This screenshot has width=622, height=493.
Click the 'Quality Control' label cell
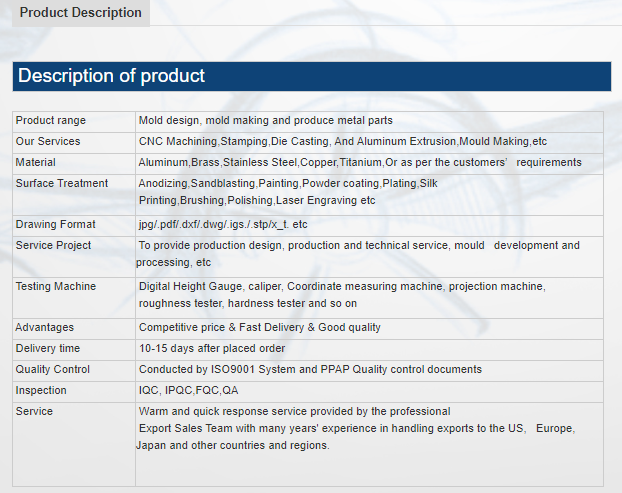(53, 370)
